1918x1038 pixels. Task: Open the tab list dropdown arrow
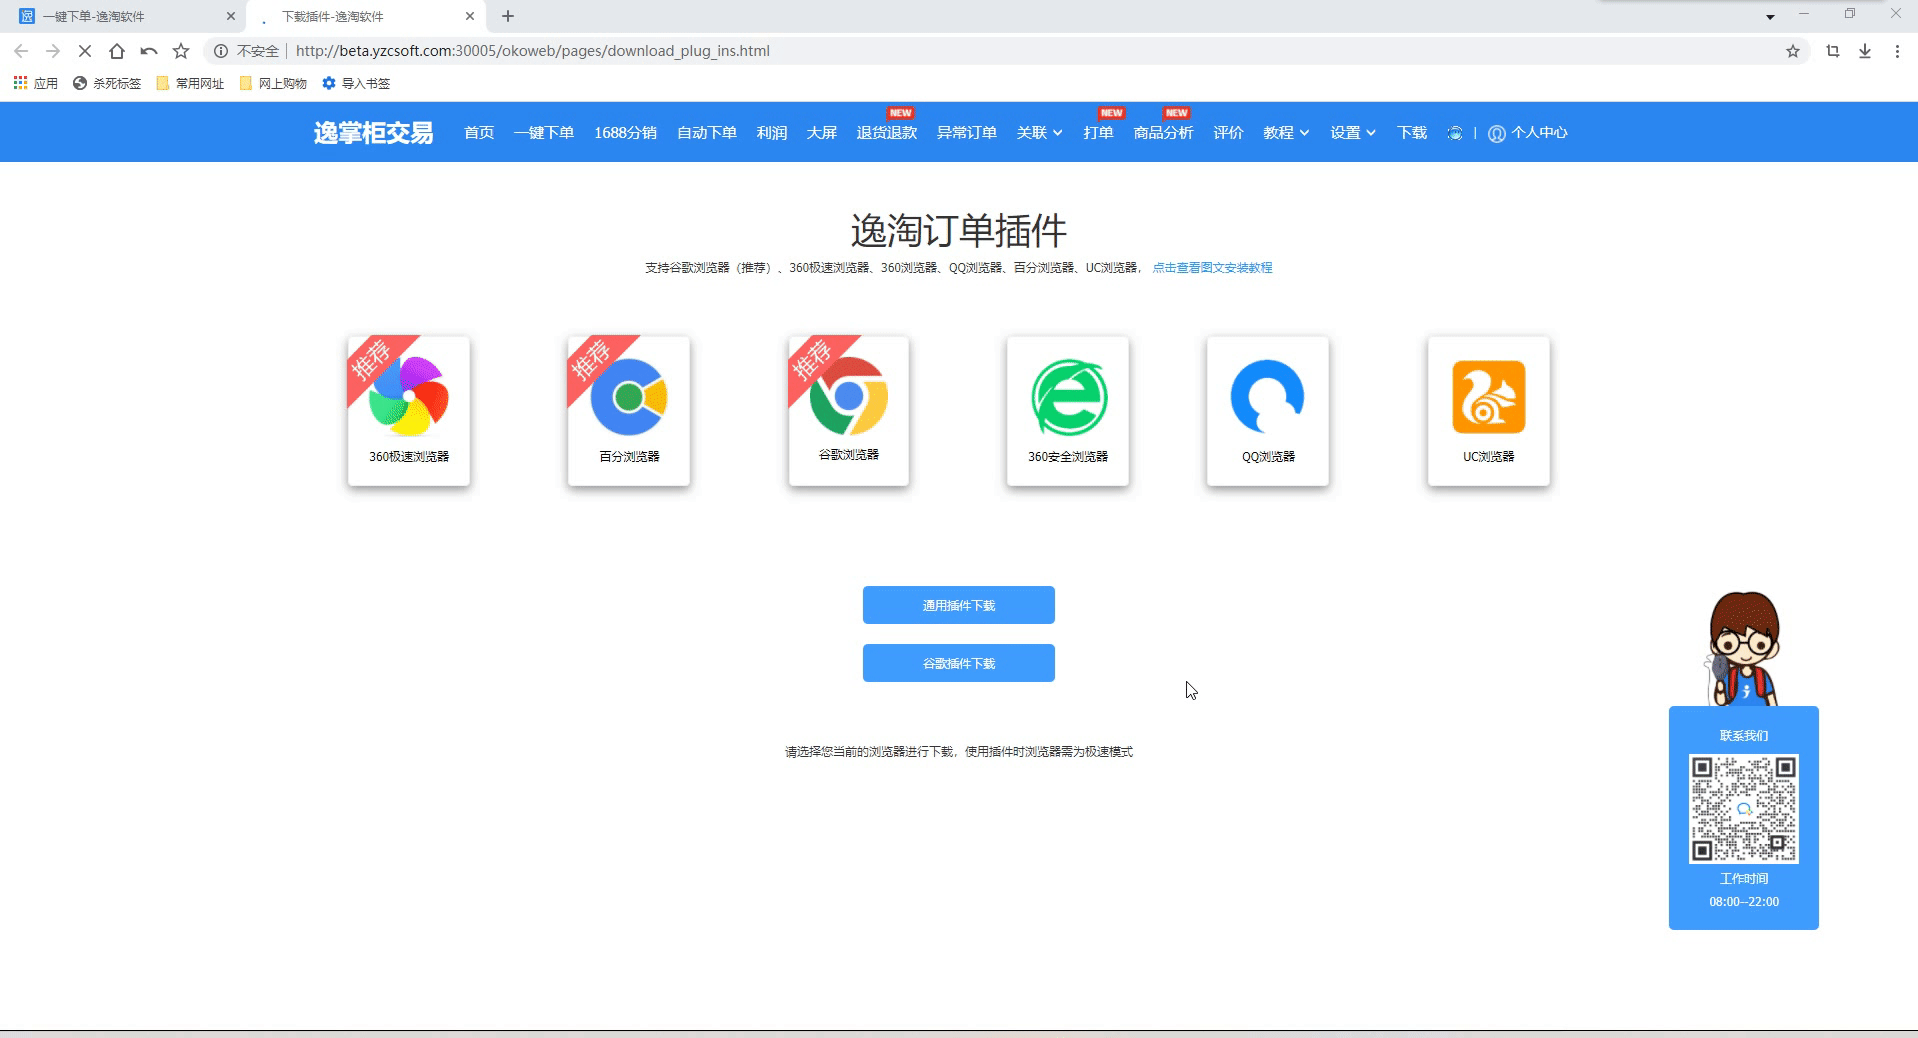point(1770,17)
